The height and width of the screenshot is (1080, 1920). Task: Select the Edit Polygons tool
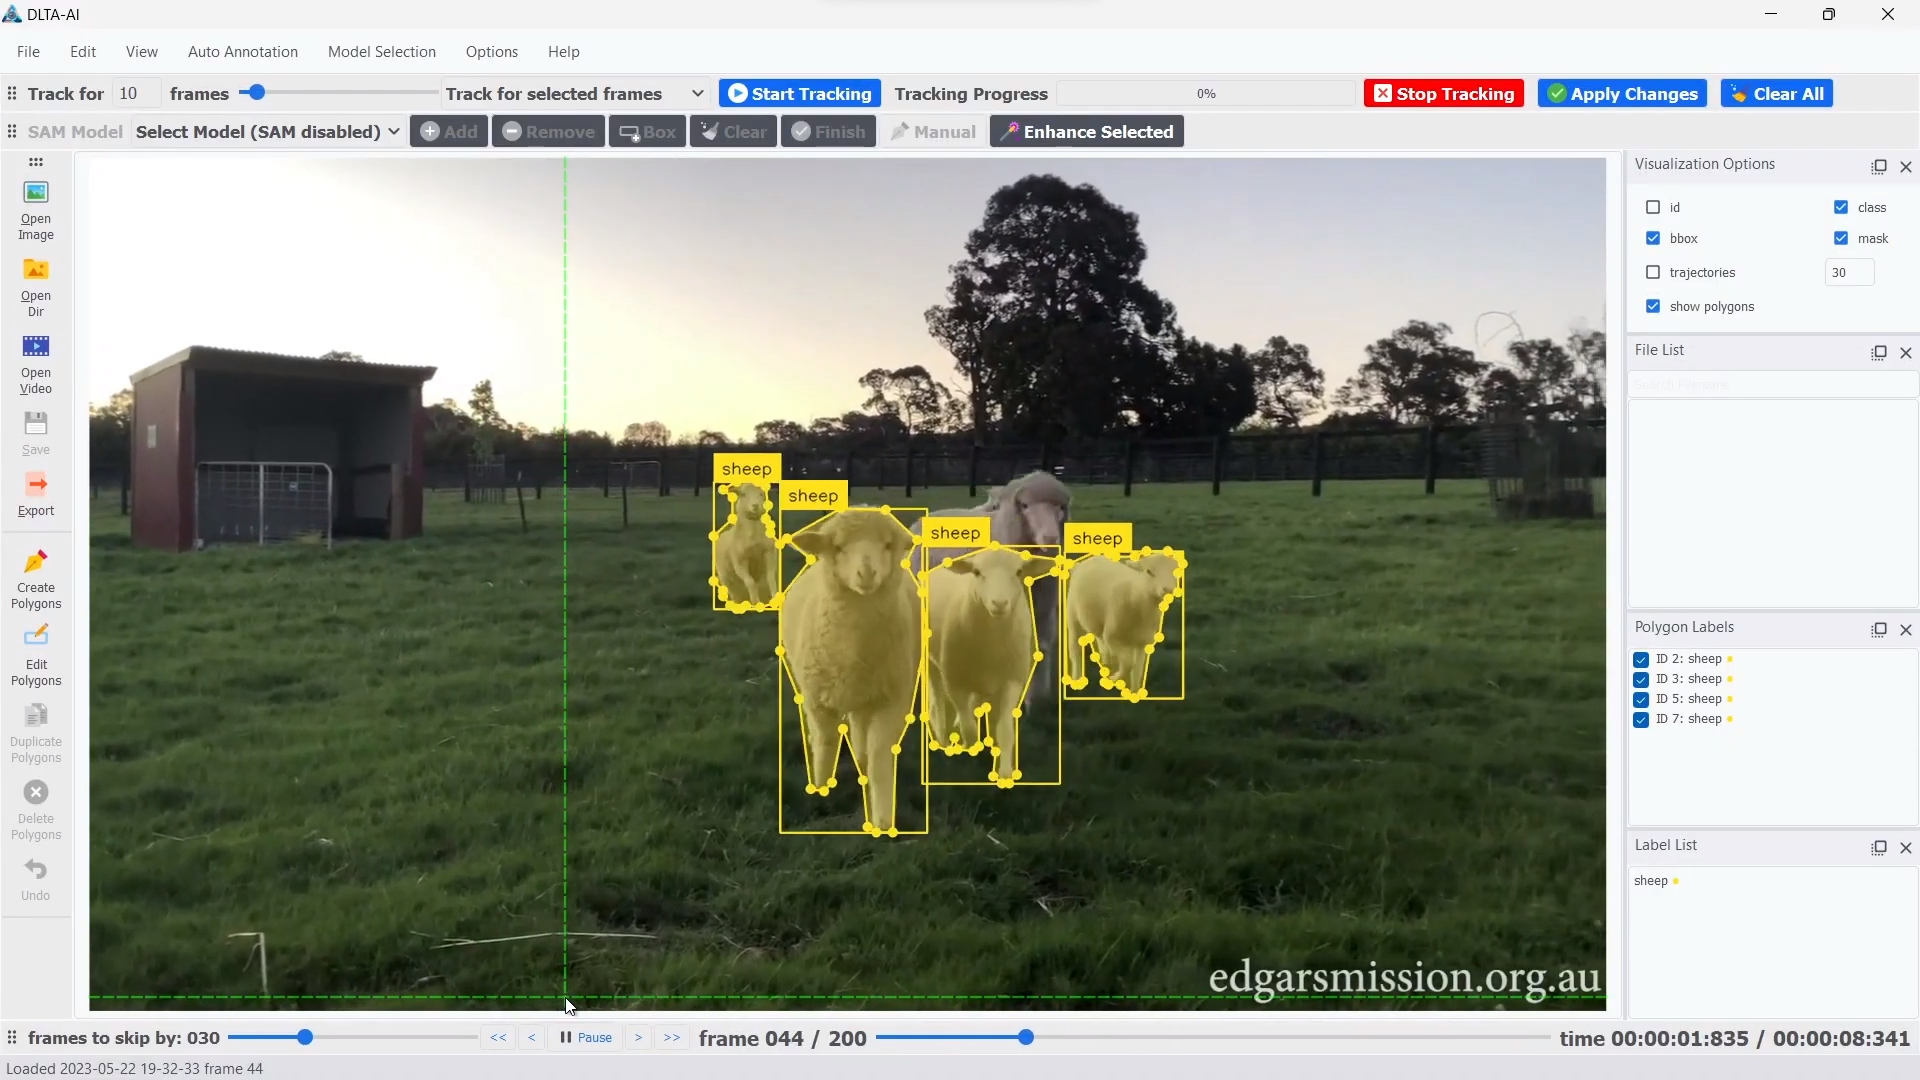pyautogui.click(x=36, y=657)
